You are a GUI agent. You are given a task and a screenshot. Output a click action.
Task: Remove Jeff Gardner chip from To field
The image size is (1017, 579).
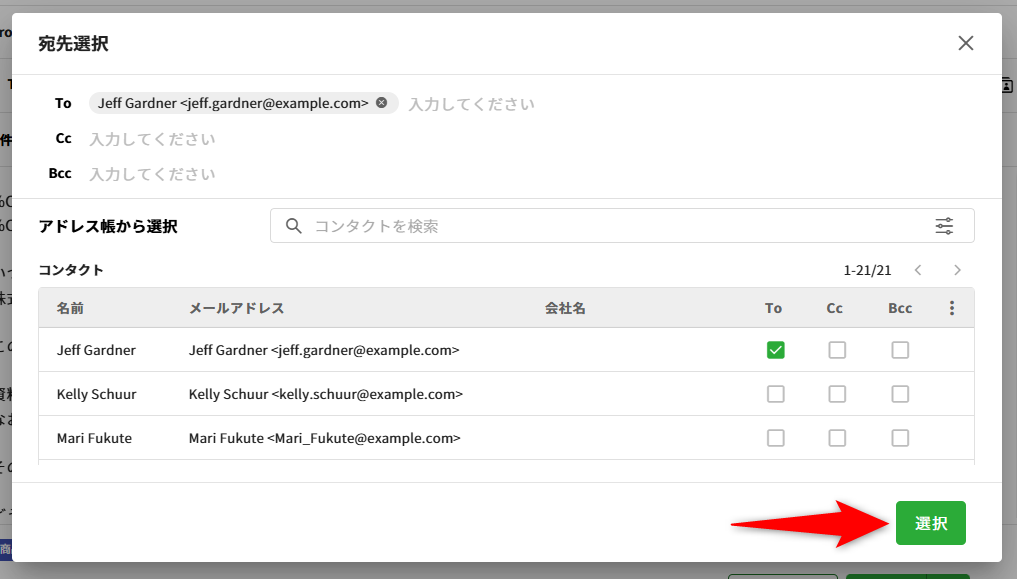(x=382, y=103)
